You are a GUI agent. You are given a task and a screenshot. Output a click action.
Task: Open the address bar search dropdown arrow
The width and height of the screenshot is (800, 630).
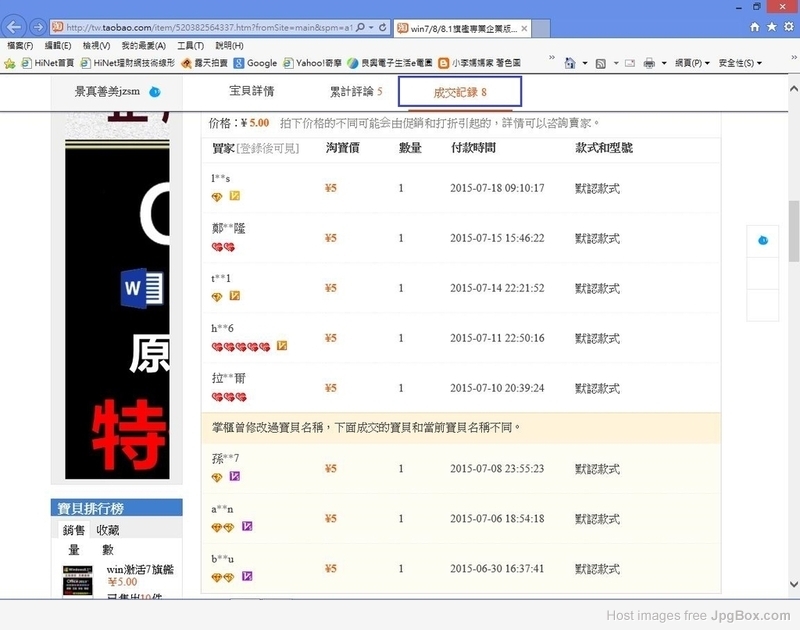click(371, 27)
